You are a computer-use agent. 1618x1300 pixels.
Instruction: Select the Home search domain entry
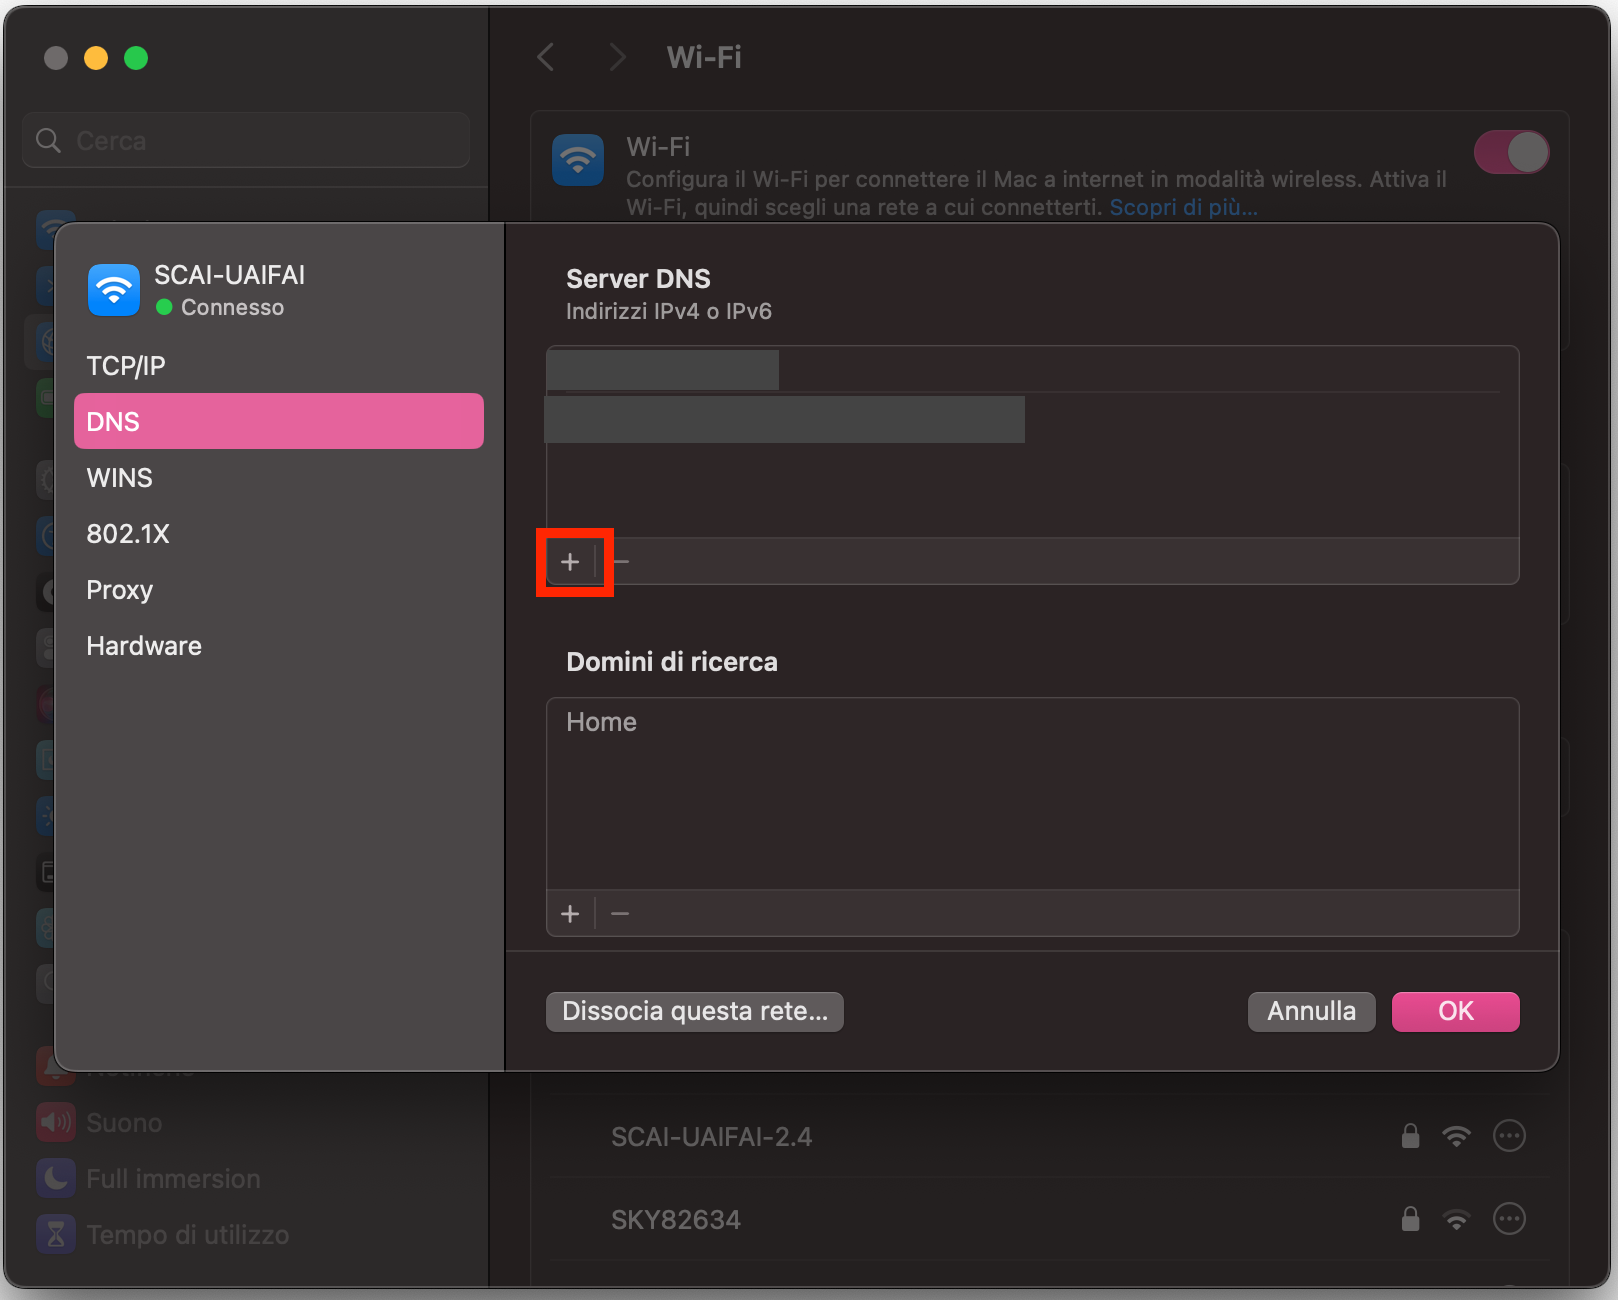(600, 721)
